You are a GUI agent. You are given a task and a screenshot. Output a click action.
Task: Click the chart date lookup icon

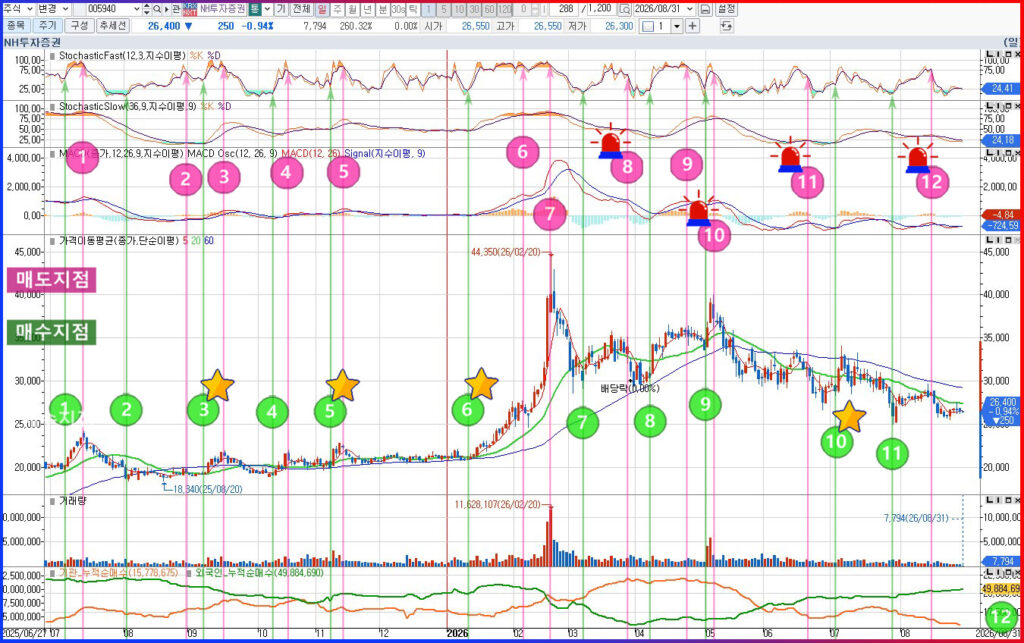coord(624,9)
